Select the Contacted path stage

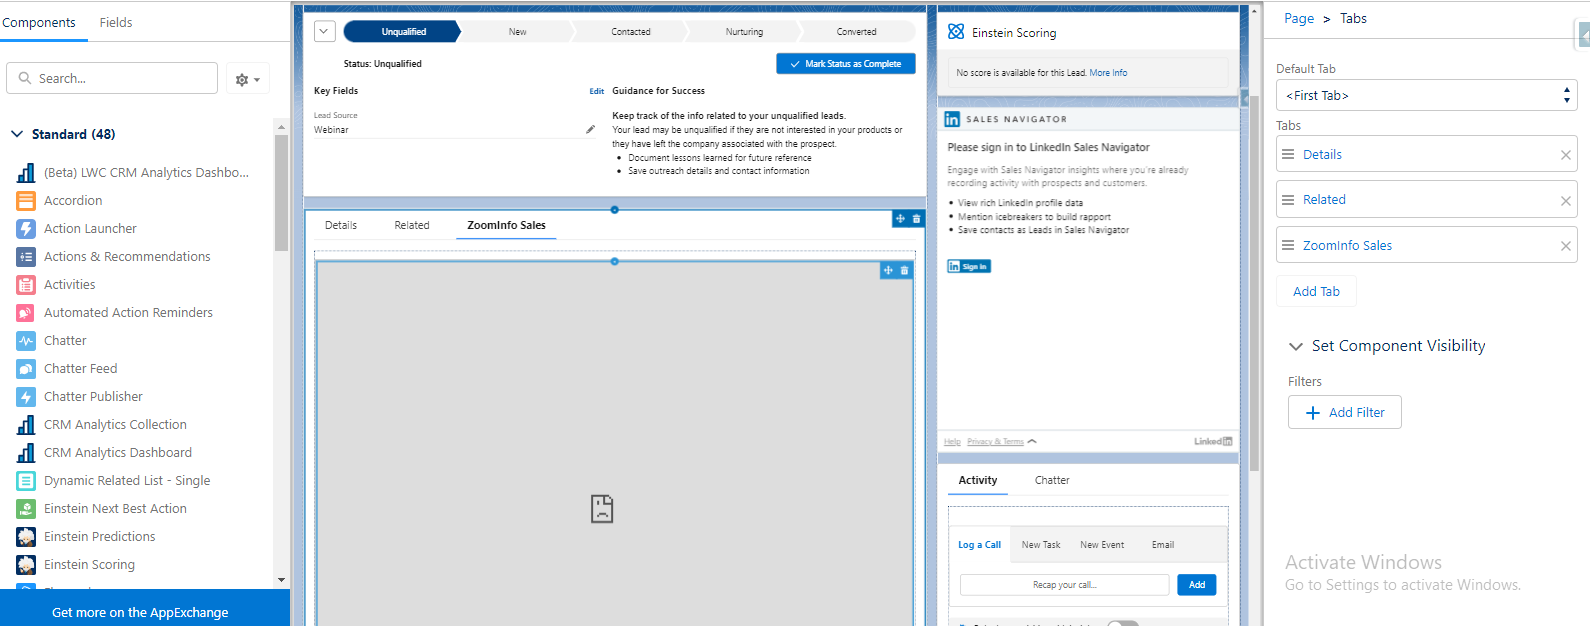pyautogui.click(x=631, y=32)
